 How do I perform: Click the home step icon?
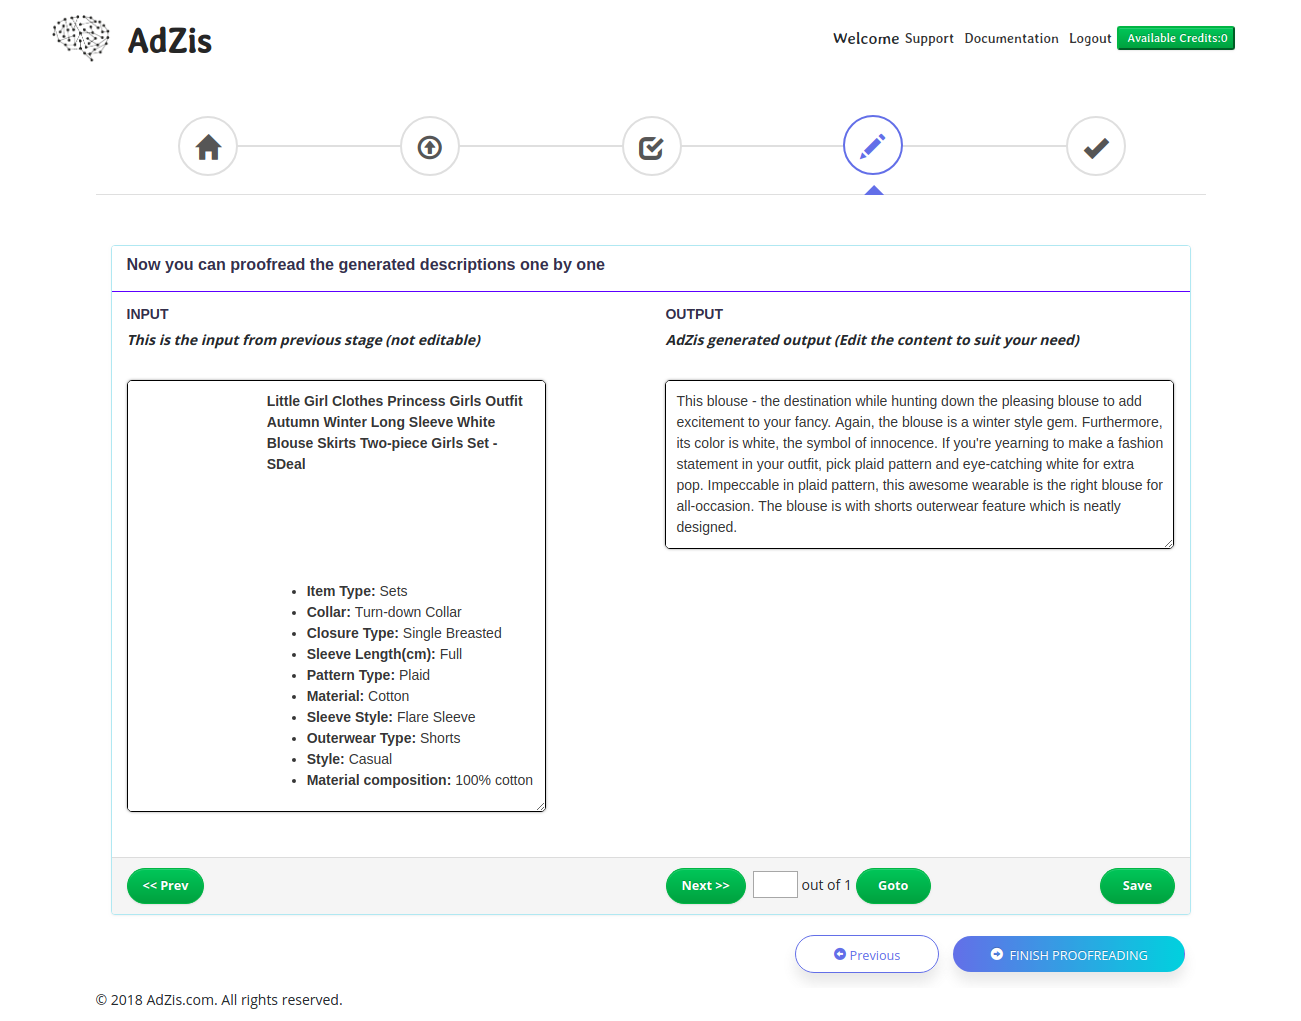pos(208,147)
